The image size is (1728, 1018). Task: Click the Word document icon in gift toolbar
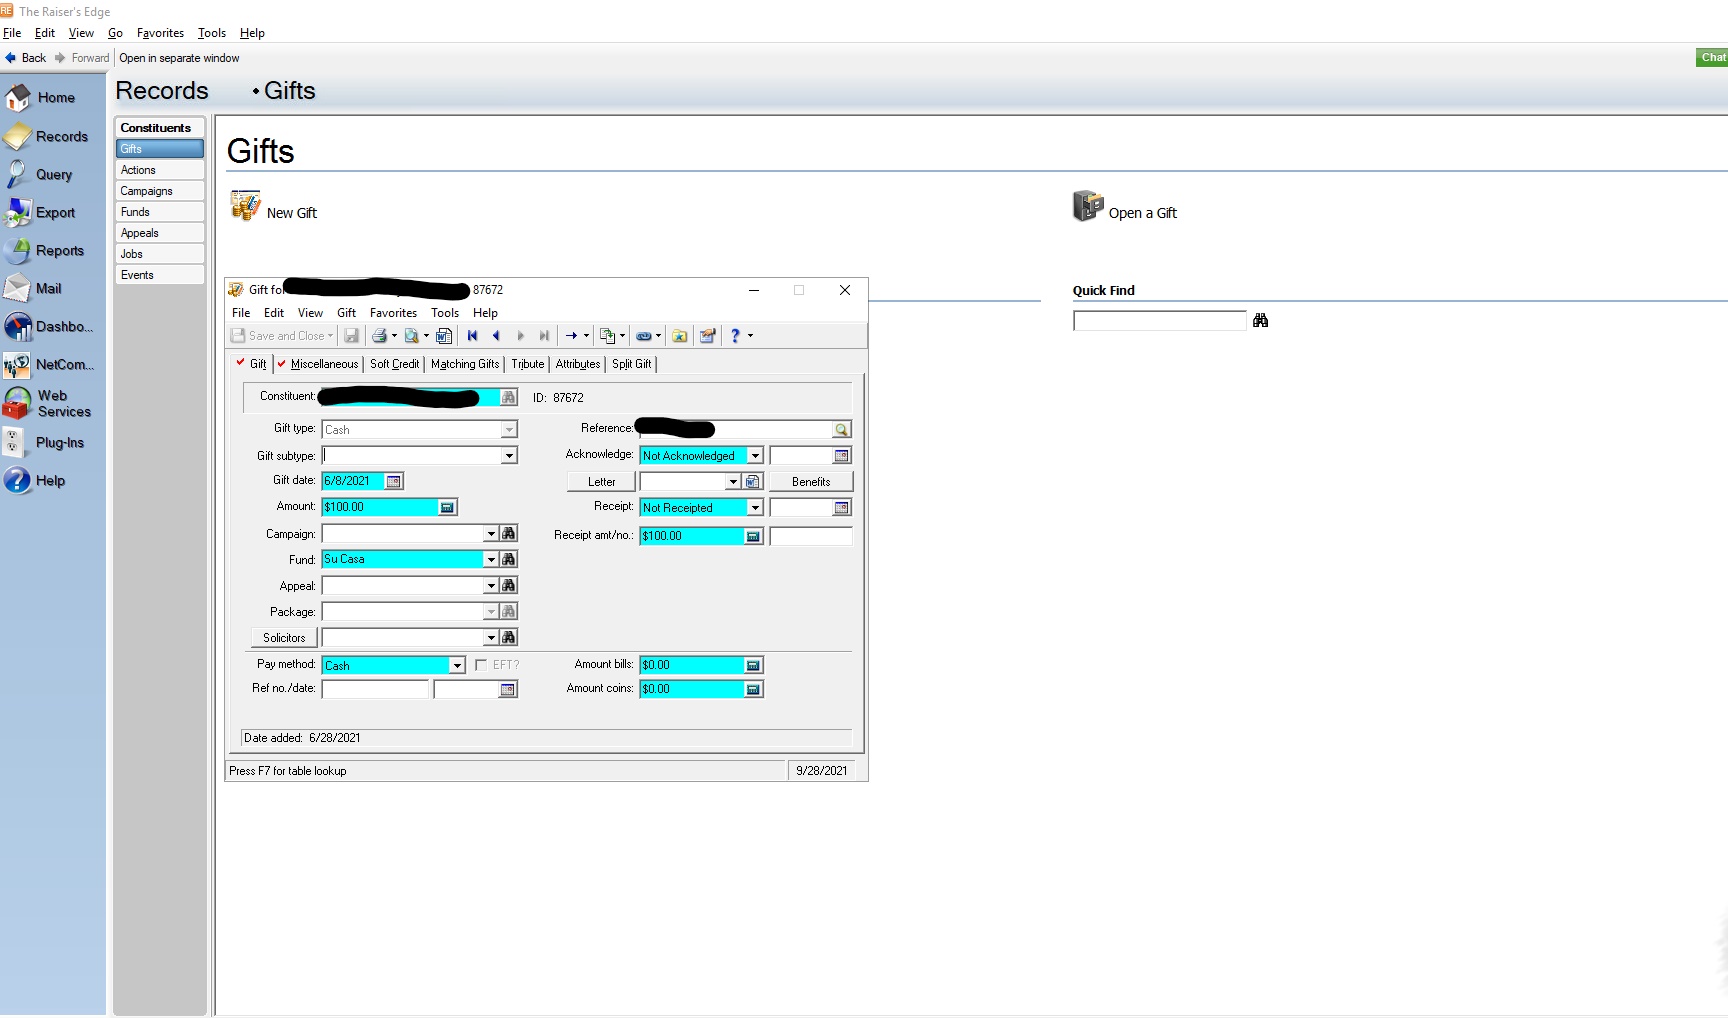click(x=444, y=336)
